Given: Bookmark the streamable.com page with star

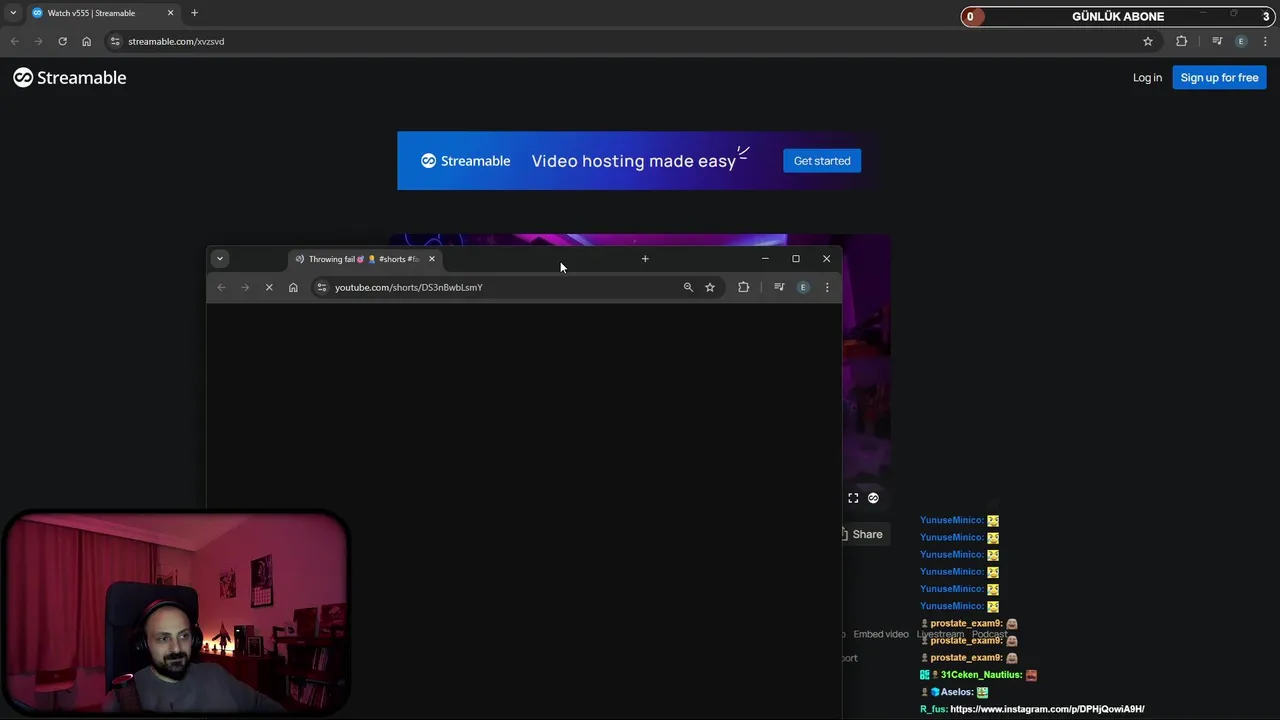Looking at the screenshot, I should pos(1148,41).
